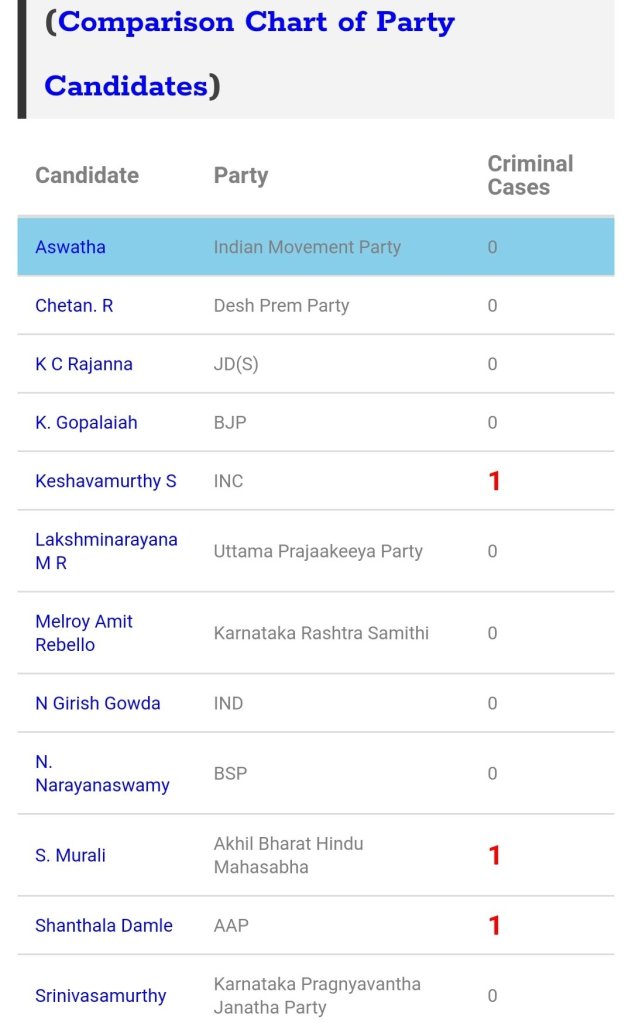The height and width of the screenshot is (1023, 632).
Task: Click the Candidate column header
Action: 87,176
